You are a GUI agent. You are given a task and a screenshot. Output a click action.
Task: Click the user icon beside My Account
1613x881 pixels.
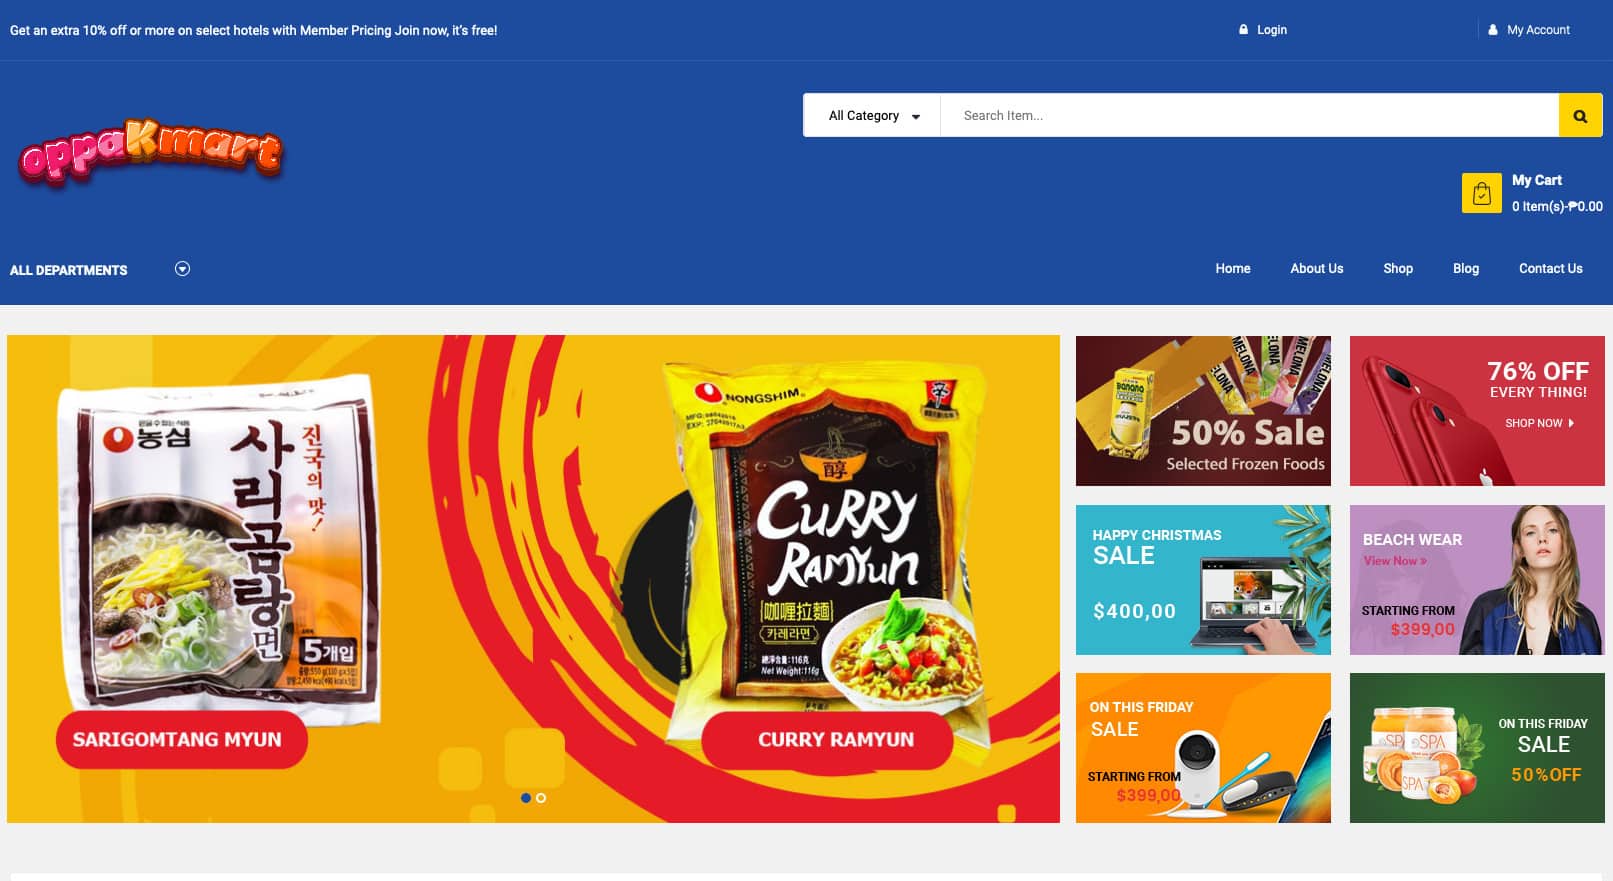1493,30
